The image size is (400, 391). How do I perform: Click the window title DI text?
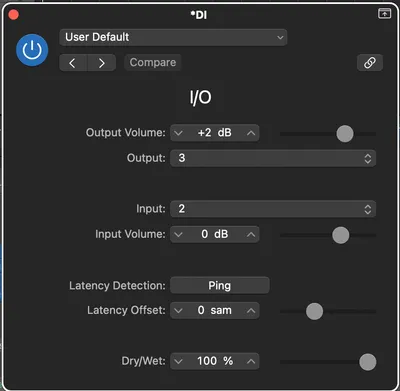[199, 15]
